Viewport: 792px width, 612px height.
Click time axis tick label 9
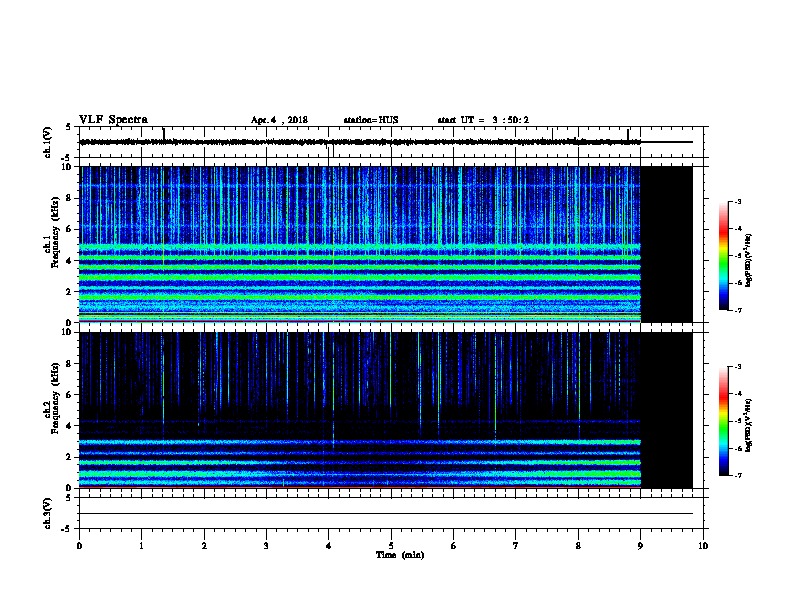point(640,546)
